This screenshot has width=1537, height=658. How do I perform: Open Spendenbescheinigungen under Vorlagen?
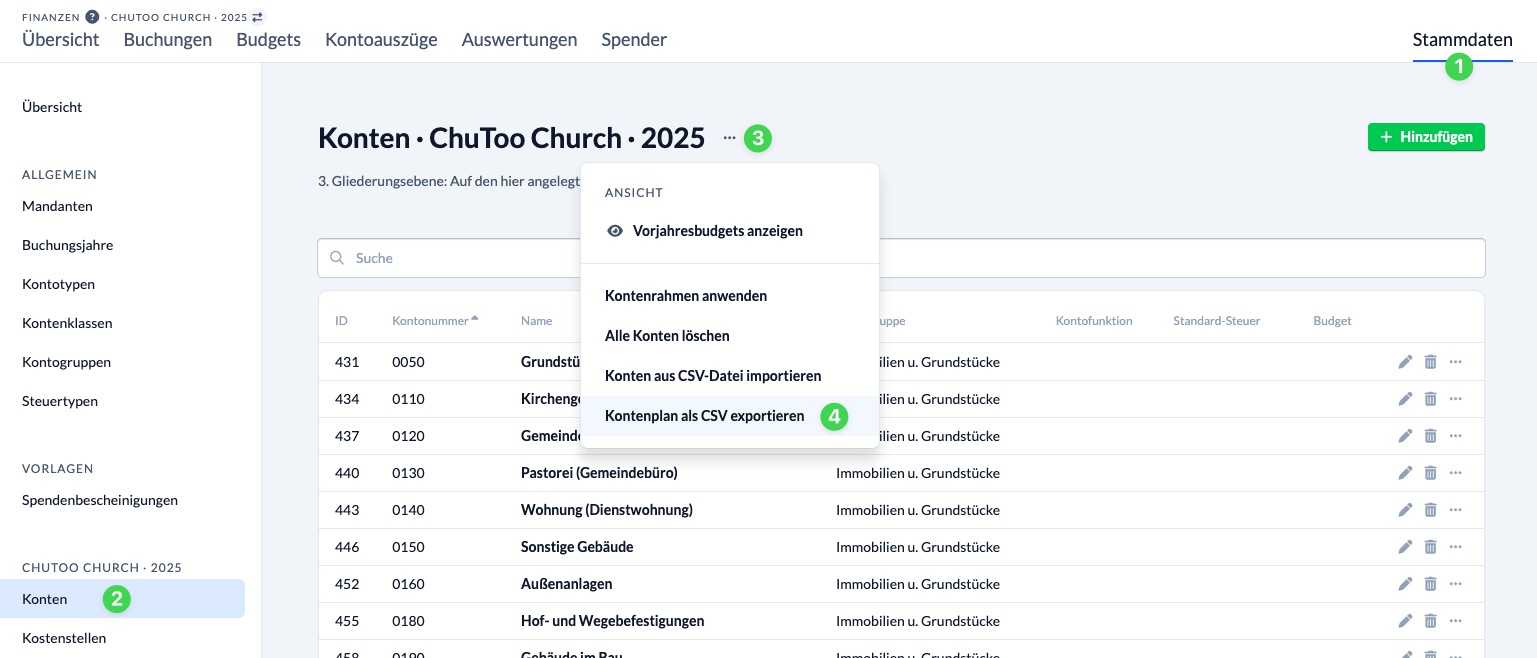point(100,500)
